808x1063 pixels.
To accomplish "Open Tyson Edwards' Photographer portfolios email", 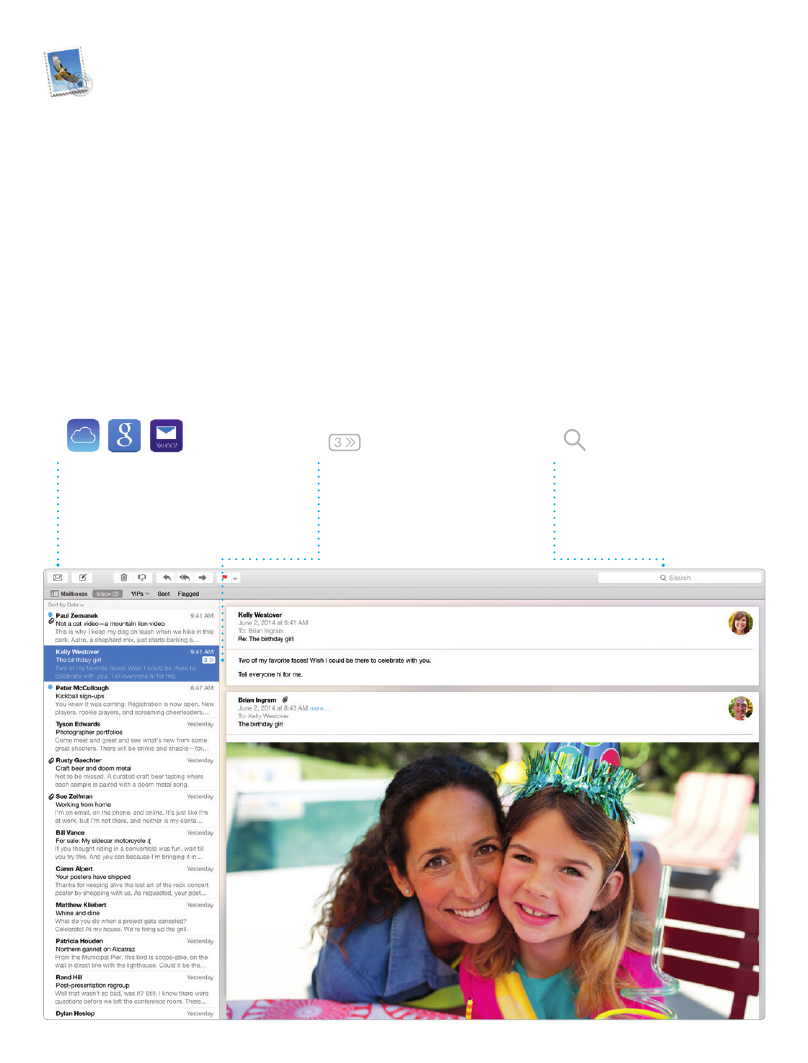I will tap(132, 736).
